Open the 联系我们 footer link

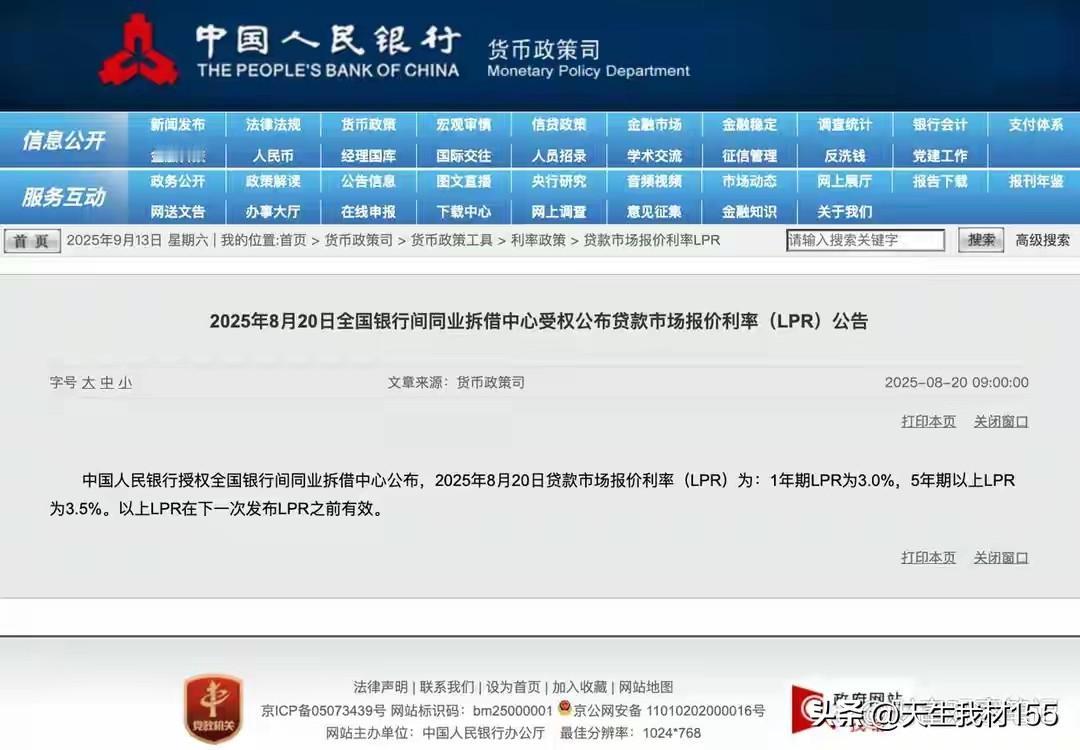[447, 687]
